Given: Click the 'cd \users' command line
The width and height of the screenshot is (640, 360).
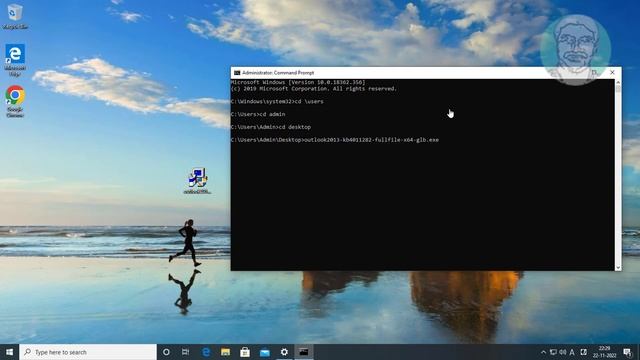Looking at the screenshot, I should 277,101.
